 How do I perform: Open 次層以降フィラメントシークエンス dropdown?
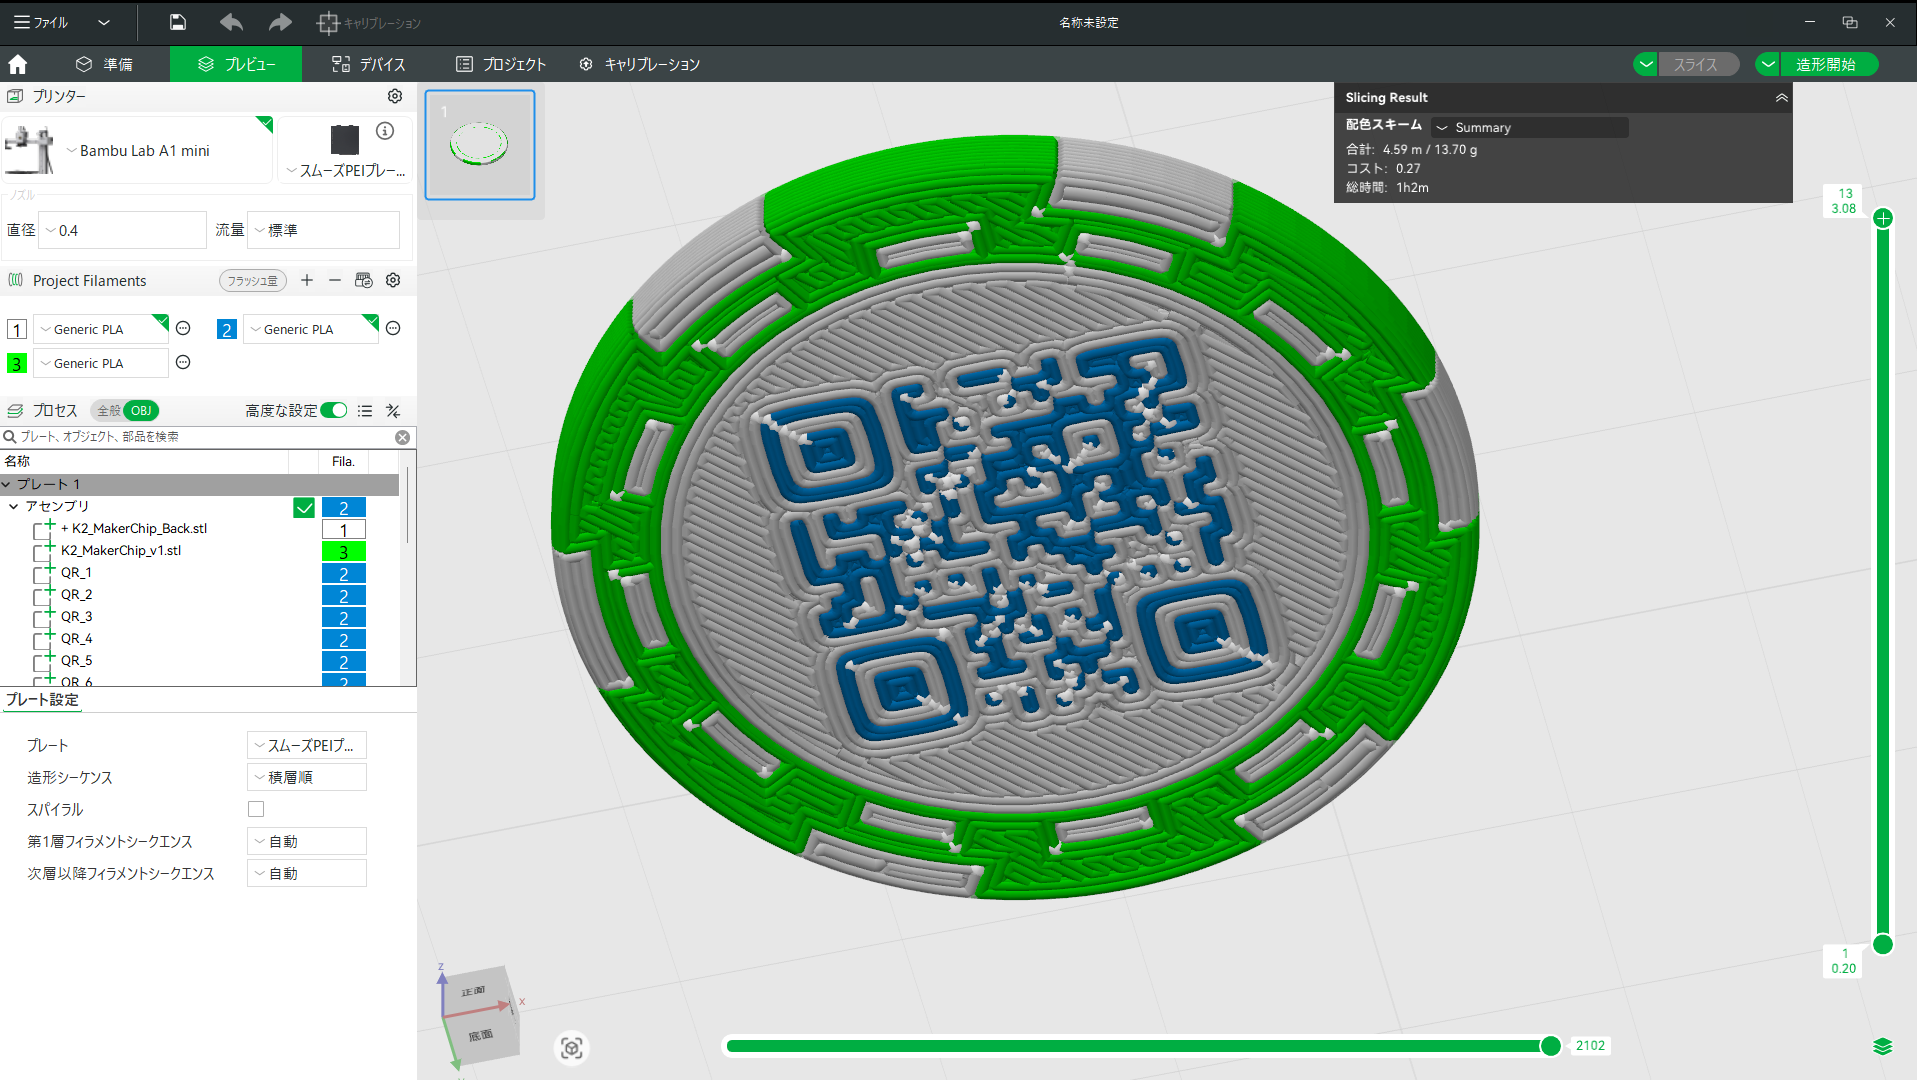coord(307,873)
